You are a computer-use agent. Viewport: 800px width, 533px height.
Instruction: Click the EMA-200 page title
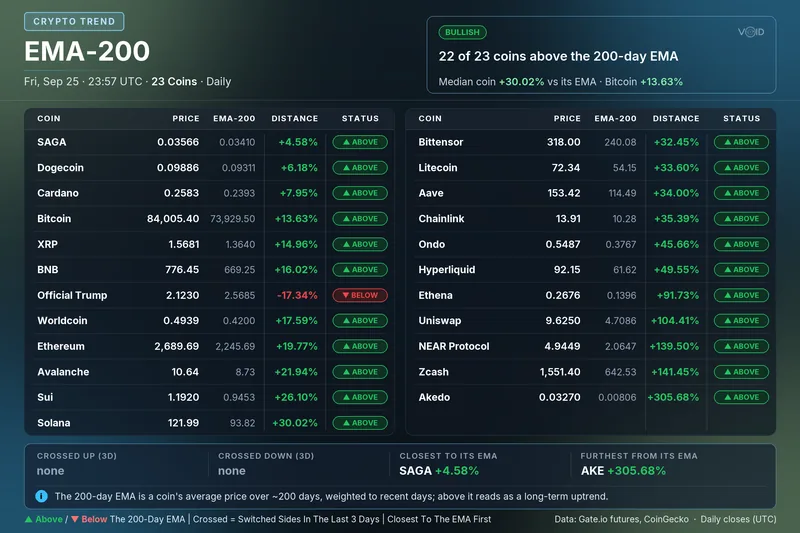(x=87, y=52)
